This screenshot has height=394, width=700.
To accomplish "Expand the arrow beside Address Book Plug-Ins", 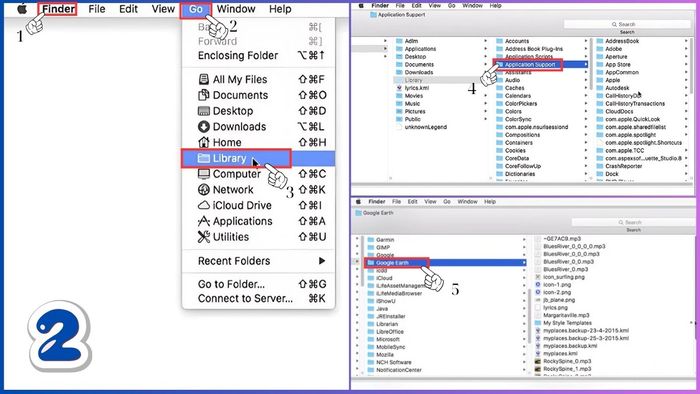I will tap(586, 49).
